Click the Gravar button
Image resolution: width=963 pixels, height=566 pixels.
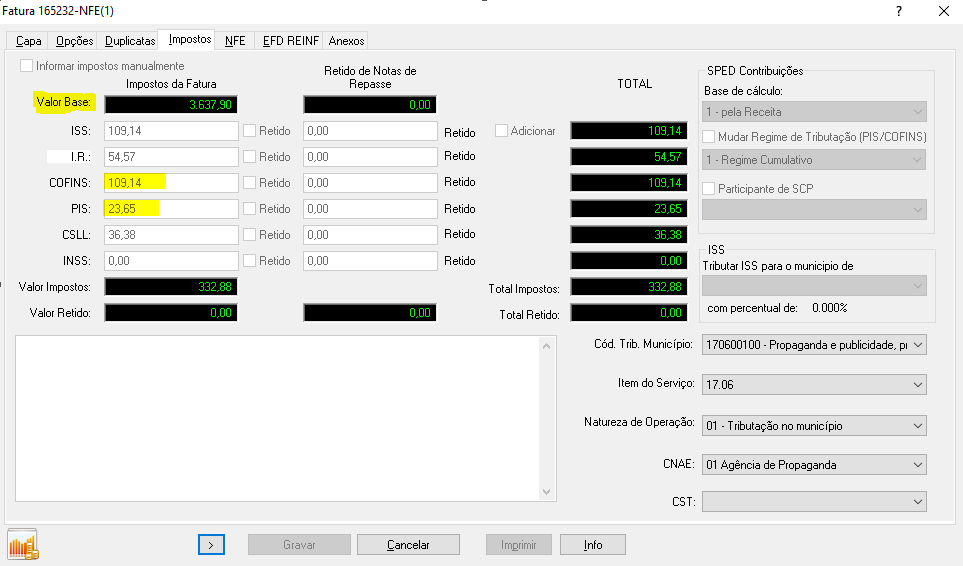[x=299, y=545]
